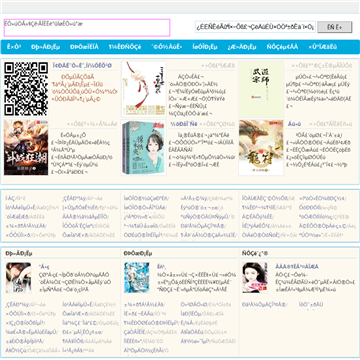Image resolution: width=360 pixels, height=360 pixels.
Task: Focus the search text field next to the gray button
Action: (x=255, y=27)
